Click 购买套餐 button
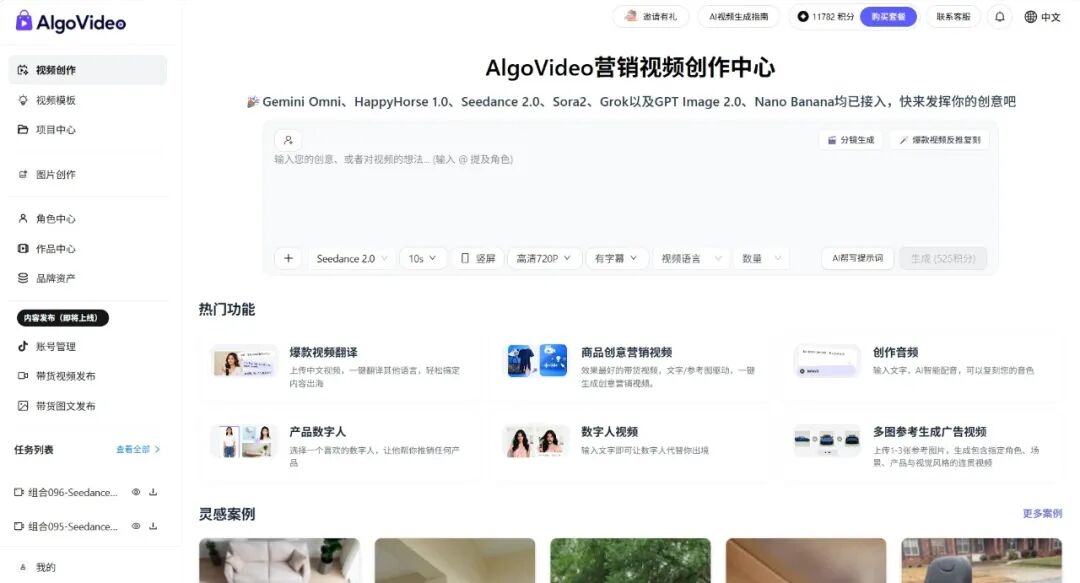Viewport: 1080px width, 583px height. 889,17
